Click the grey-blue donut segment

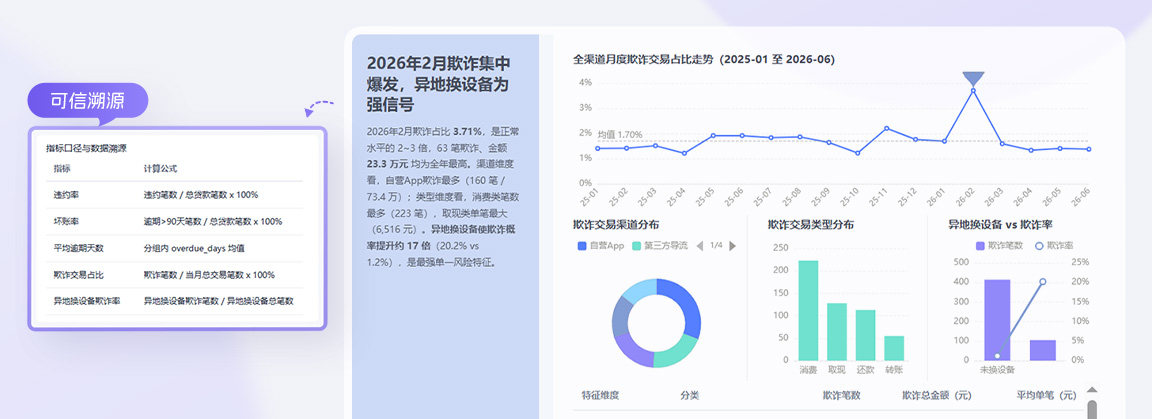(619, 316)
